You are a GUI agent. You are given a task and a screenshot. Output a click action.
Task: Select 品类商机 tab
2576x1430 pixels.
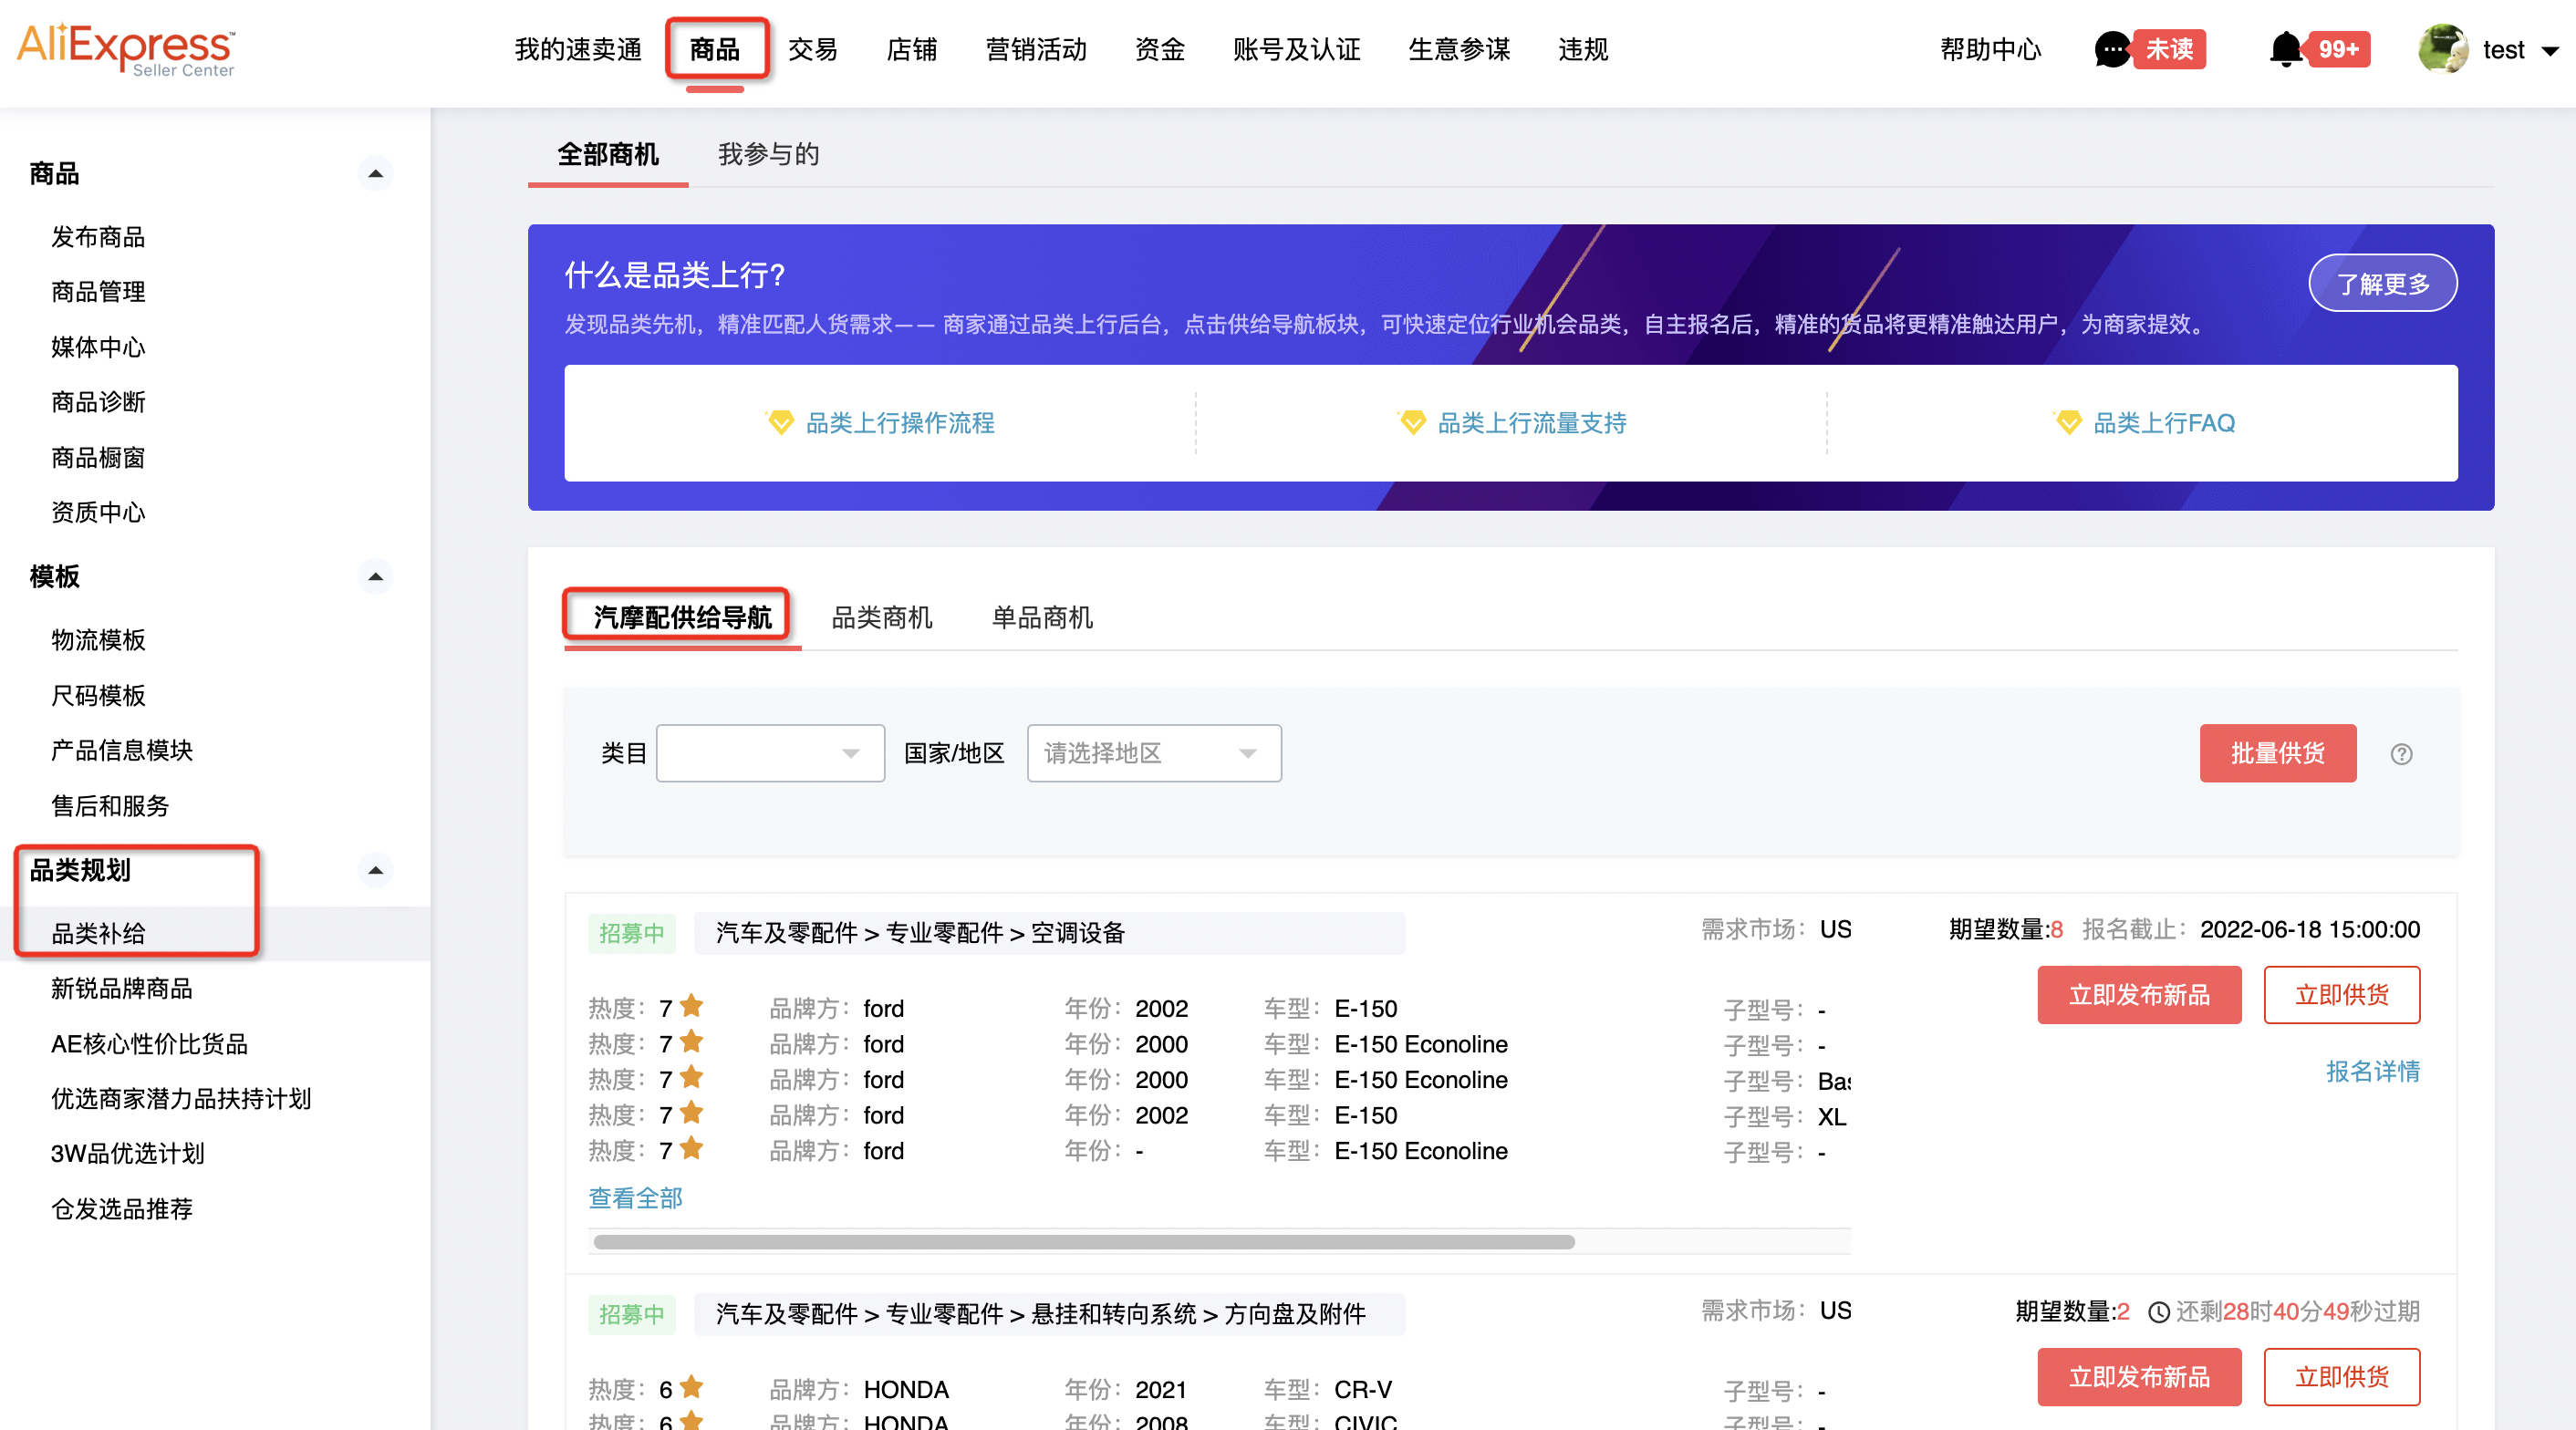pos(882,617)
